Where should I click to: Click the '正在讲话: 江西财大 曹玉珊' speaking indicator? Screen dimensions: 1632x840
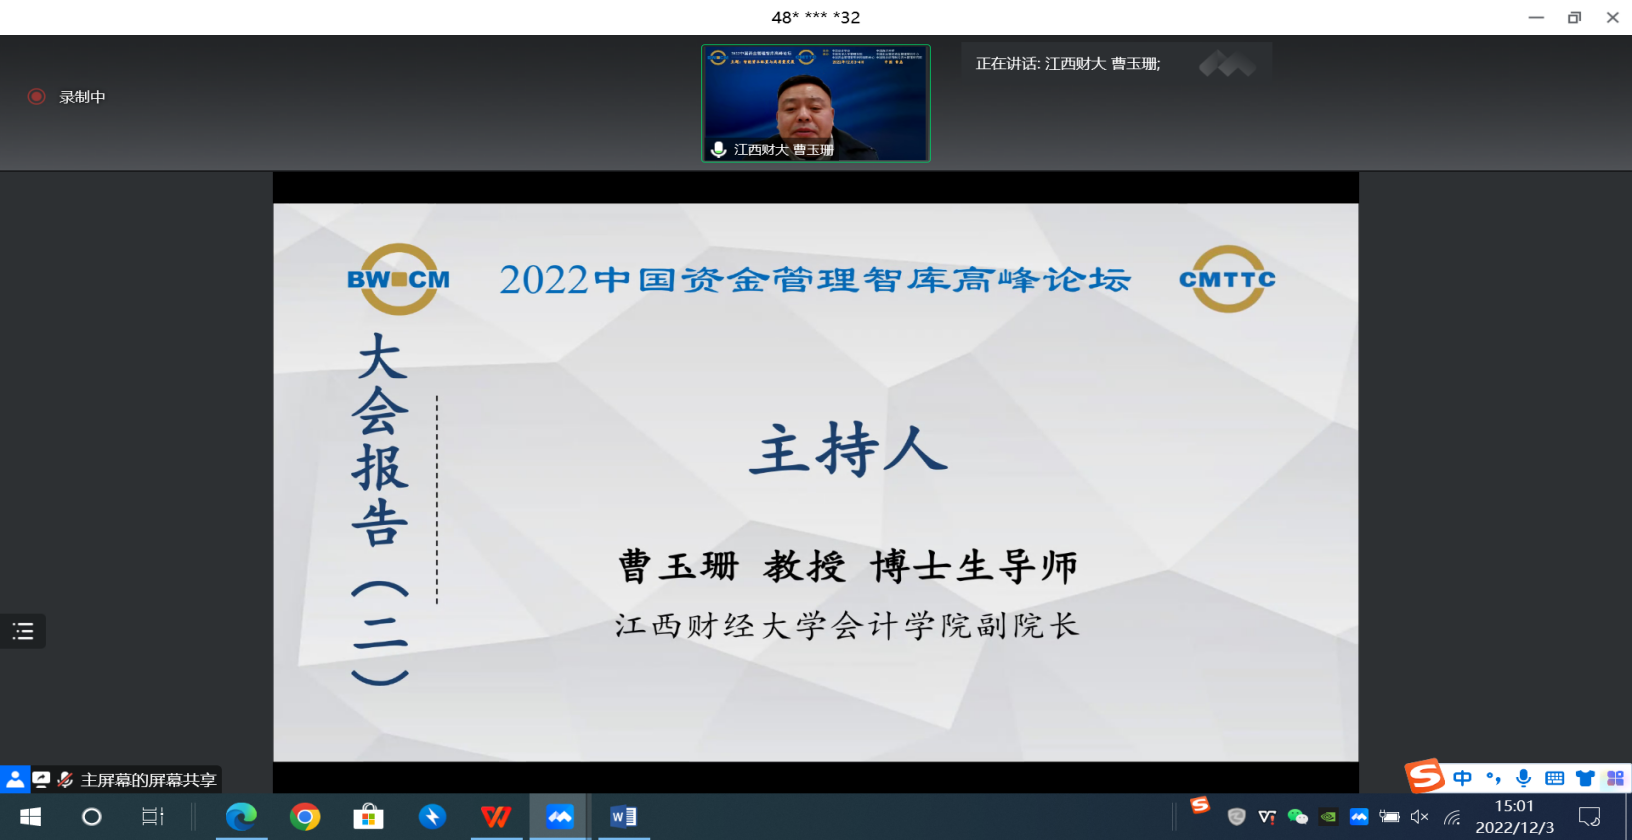pos(1067,64)
